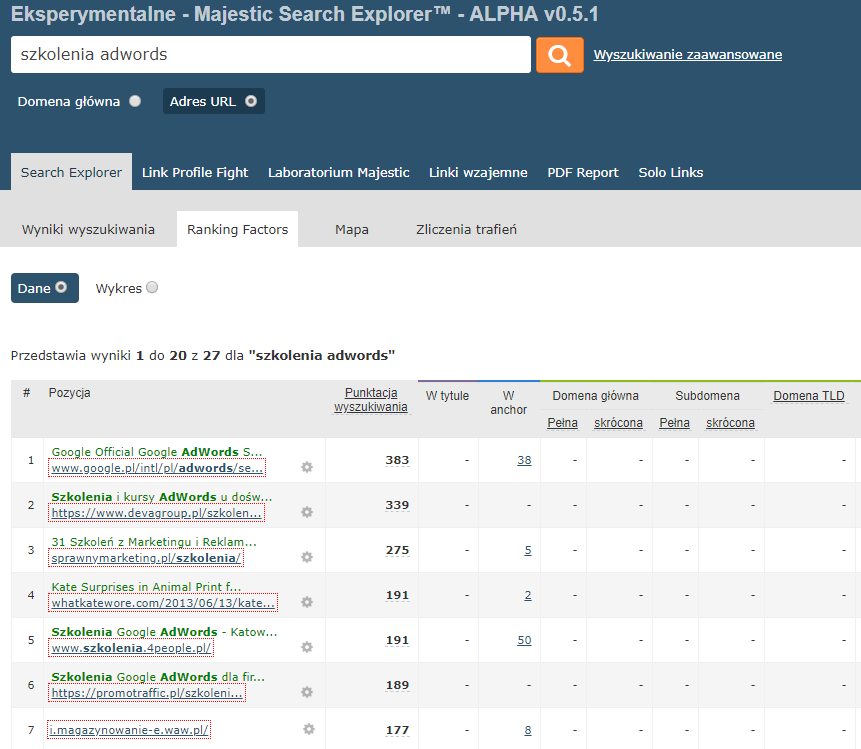Open gear settings for google.pl adwords result
861x749 pixels.
(307, 467)
